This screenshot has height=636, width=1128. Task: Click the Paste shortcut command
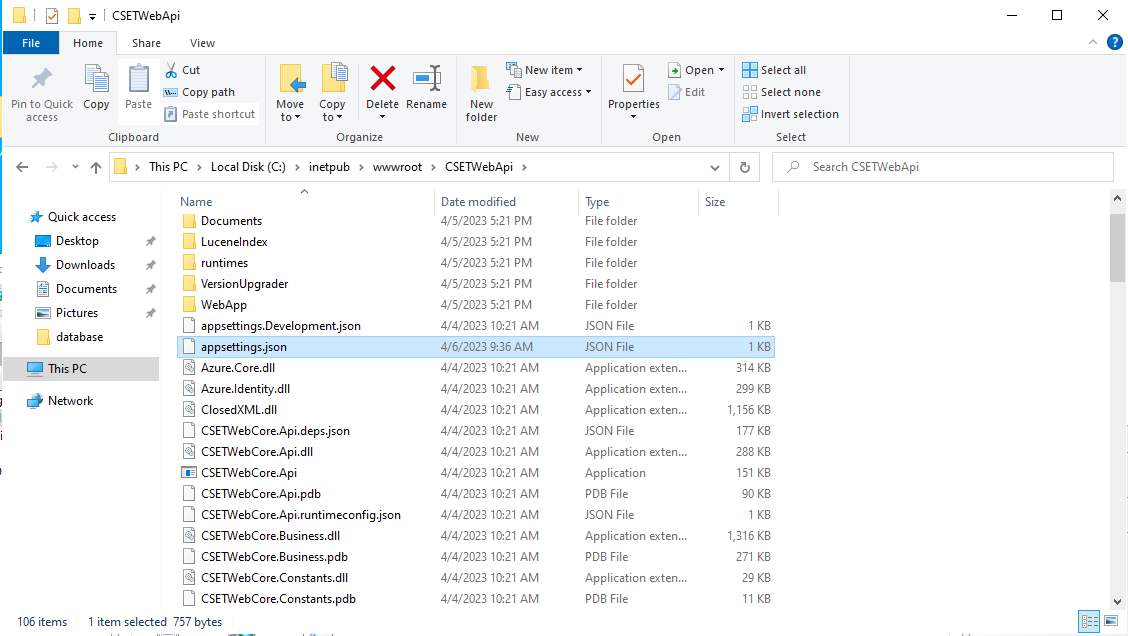209,114
